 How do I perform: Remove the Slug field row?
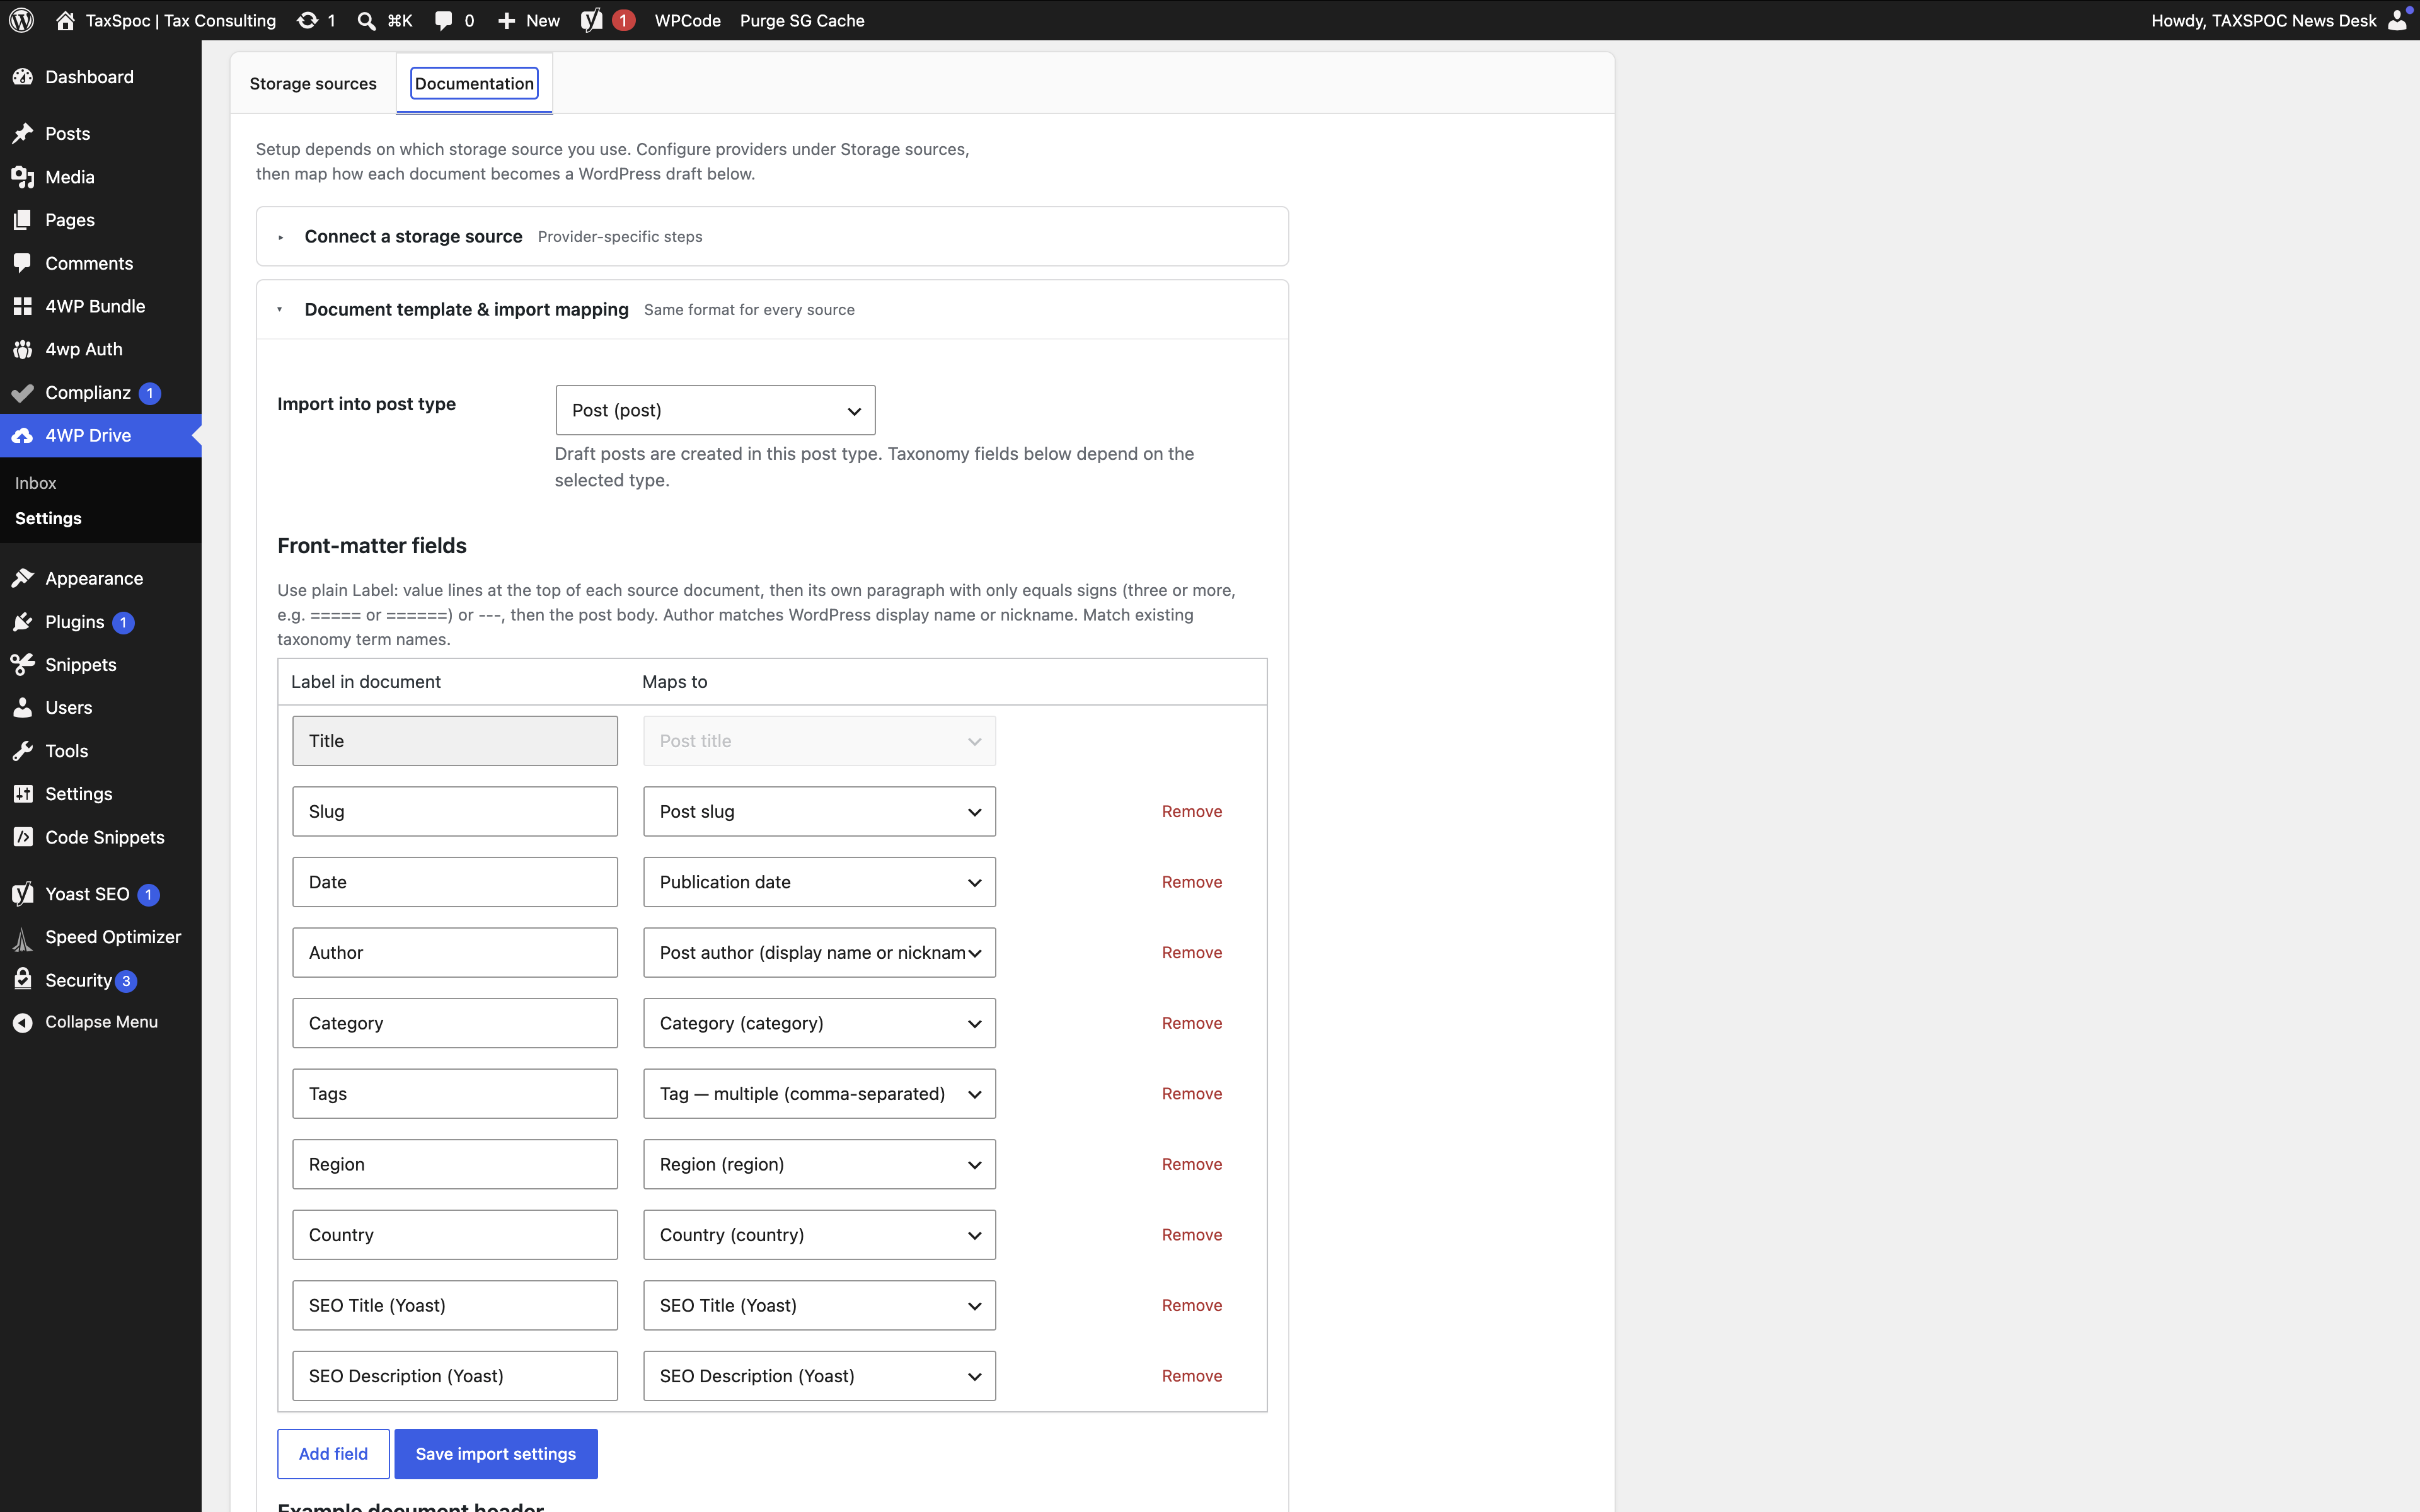pos(1192,811)
